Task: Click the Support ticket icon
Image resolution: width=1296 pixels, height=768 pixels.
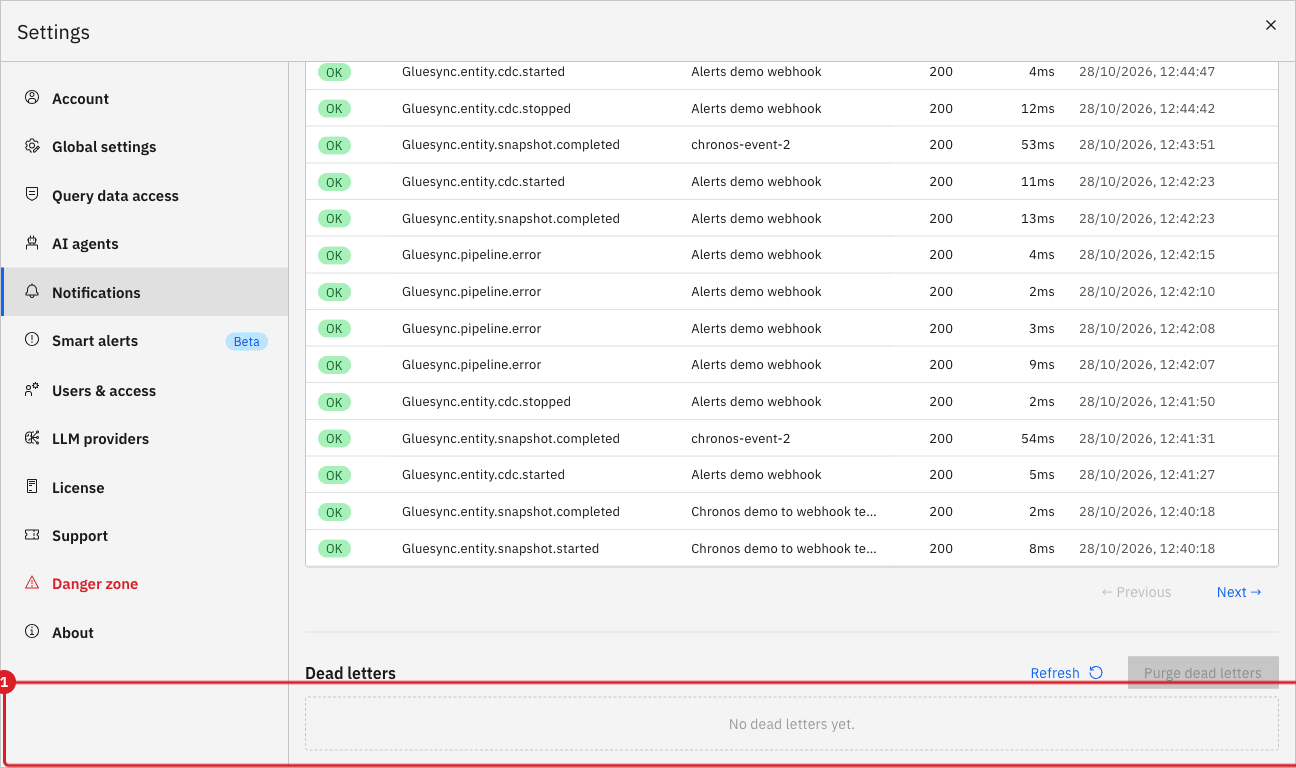Action: [x=32, y=535]
